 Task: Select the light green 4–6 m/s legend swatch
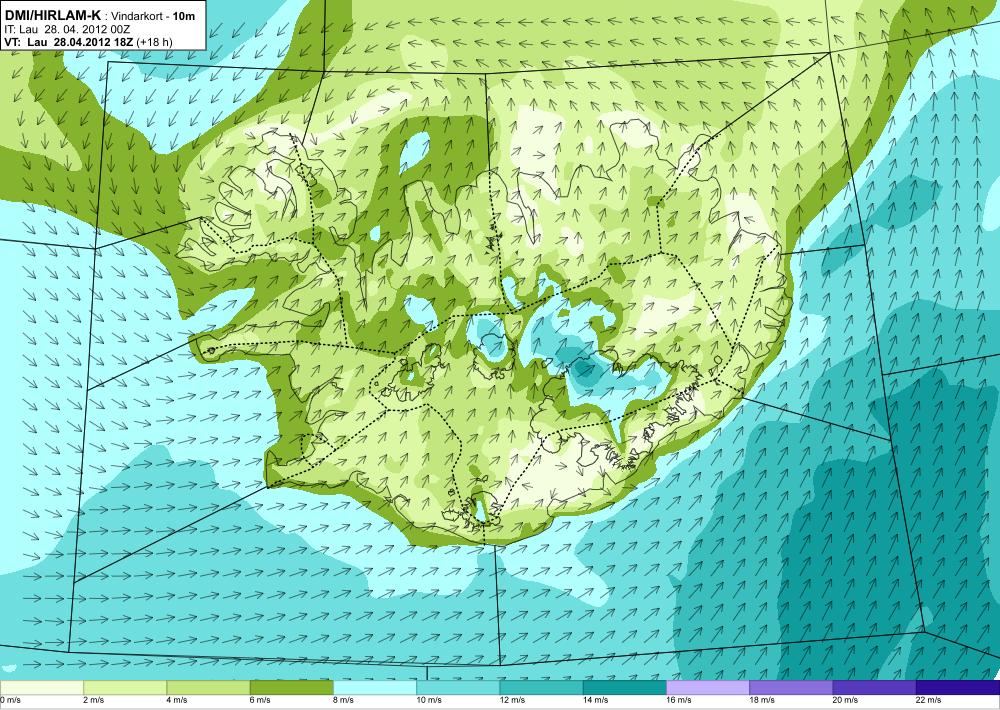(x=208, y=688)
